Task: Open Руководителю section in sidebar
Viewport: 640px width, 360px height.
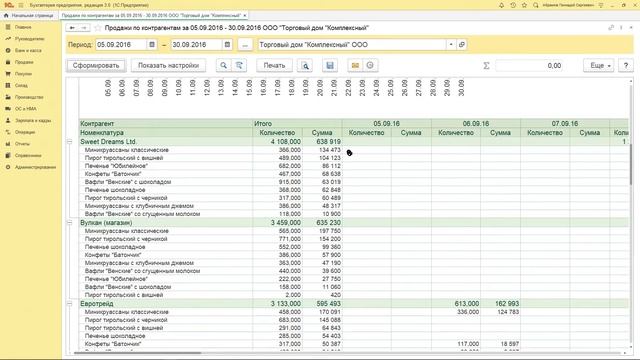Action: (x=29, y=39)
